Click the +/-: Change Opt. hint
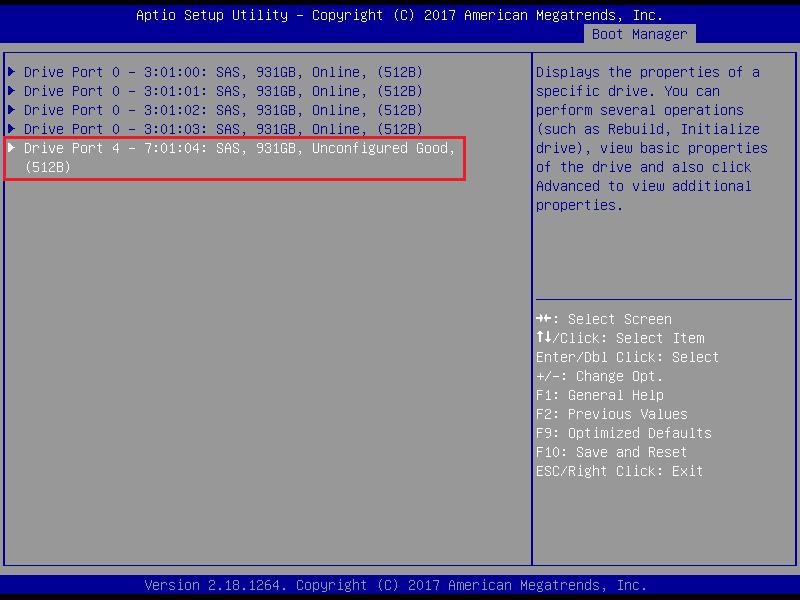The height and width of the screenshot is (600, 800). point(599,376)
